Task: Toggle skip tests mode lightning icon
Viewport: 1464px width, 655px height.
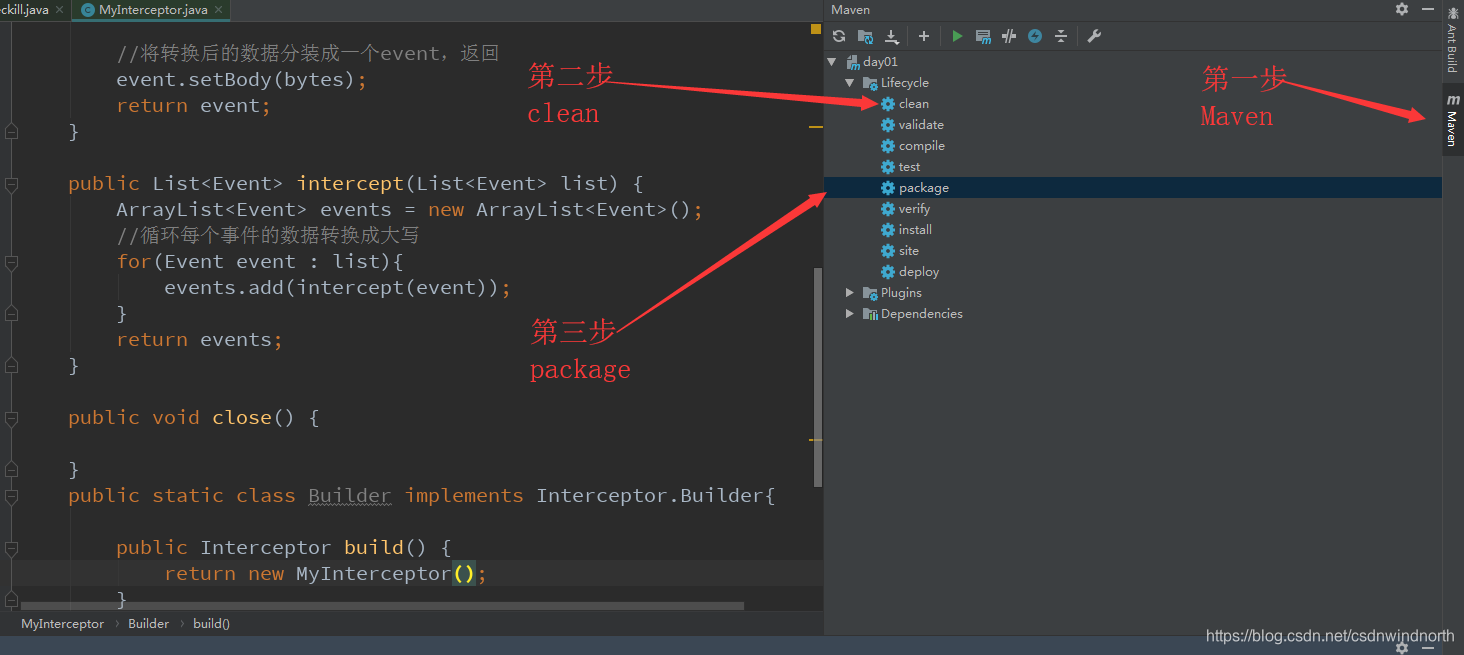Action: point(1035,36)
